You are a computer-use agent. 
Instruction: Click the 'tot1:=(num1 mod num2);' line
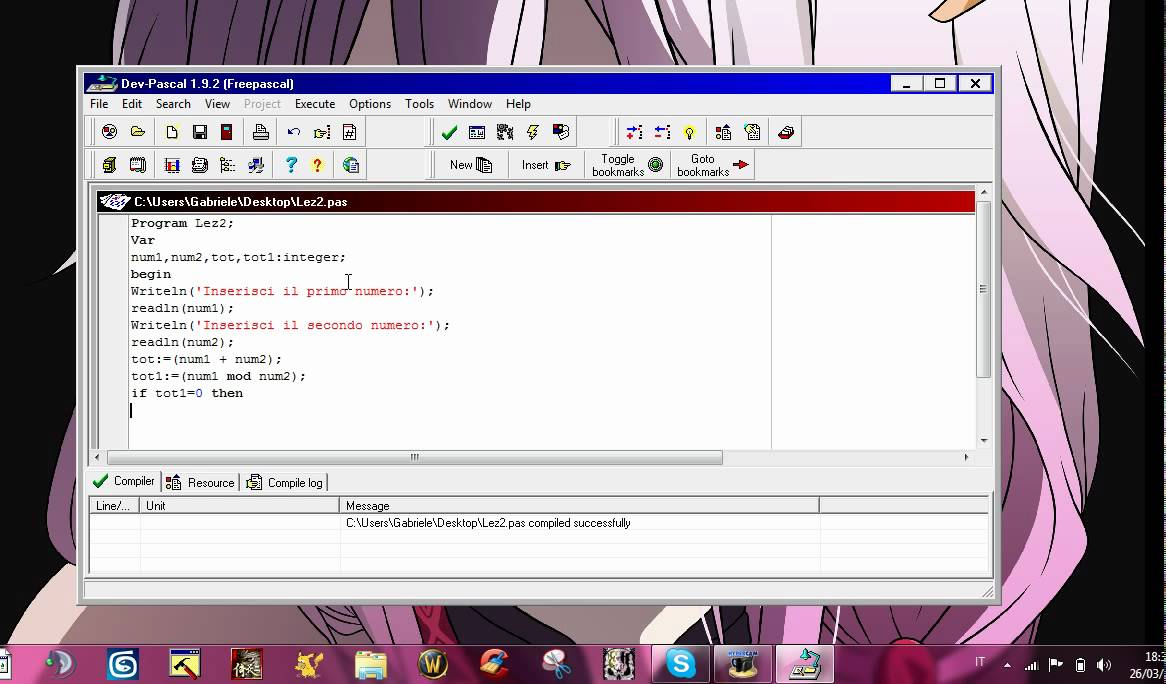click(x=219, y=376)
